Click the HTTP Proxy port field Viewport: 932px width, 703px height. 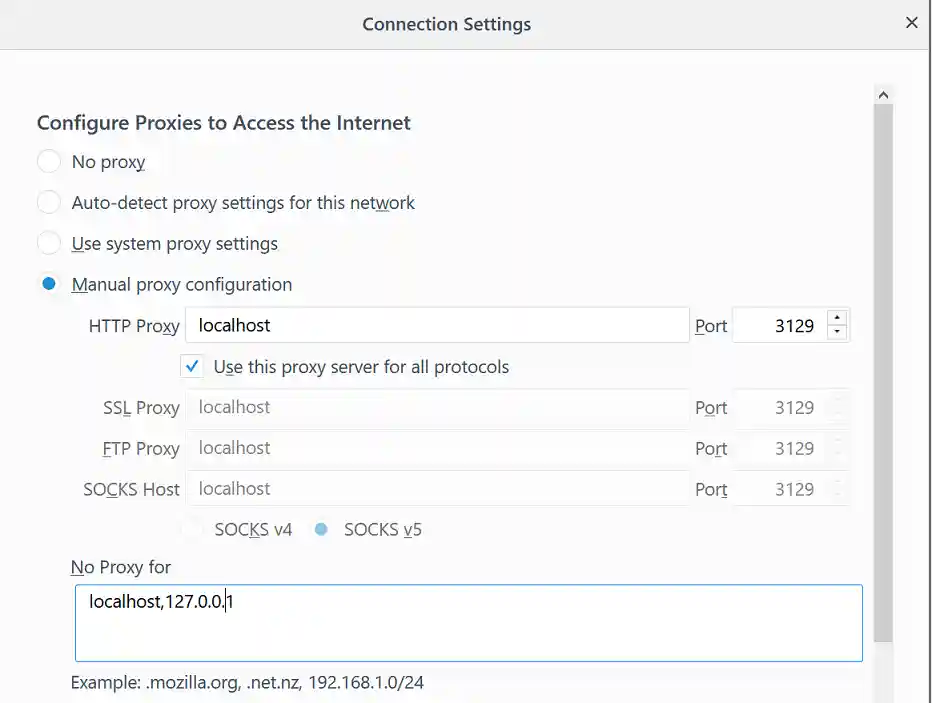780,326
